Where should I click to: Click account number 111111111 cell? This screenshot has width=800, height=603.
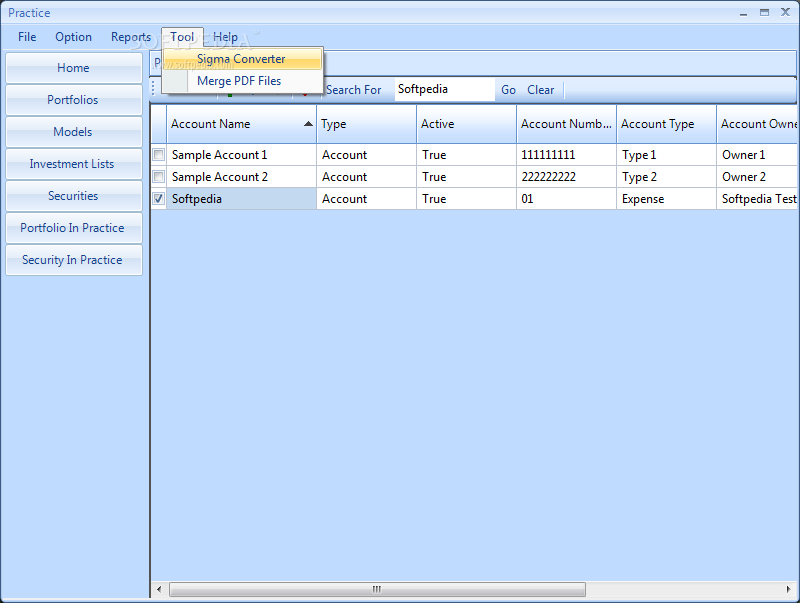pos(566,155)
